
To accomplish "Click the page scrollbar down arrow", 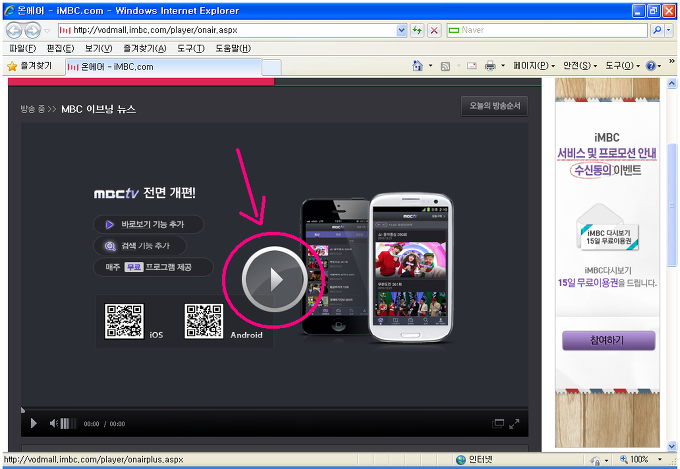I will 672,446.
